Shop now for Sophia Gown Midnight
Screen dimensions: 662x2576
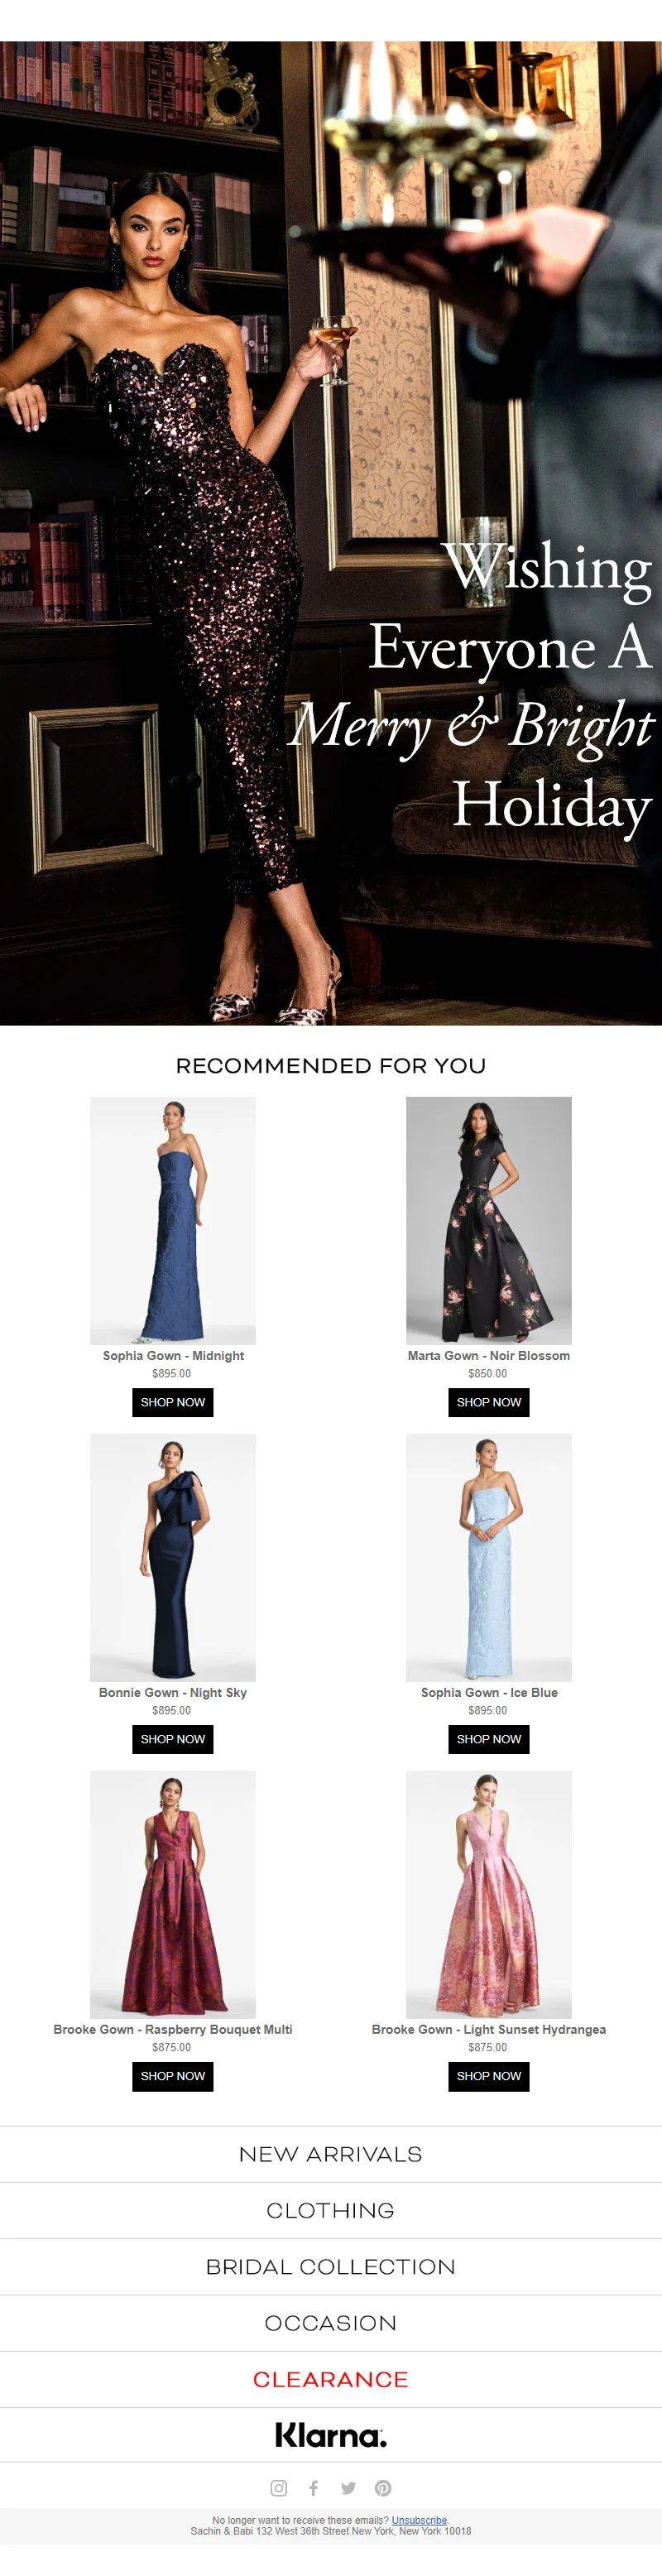173,1402
